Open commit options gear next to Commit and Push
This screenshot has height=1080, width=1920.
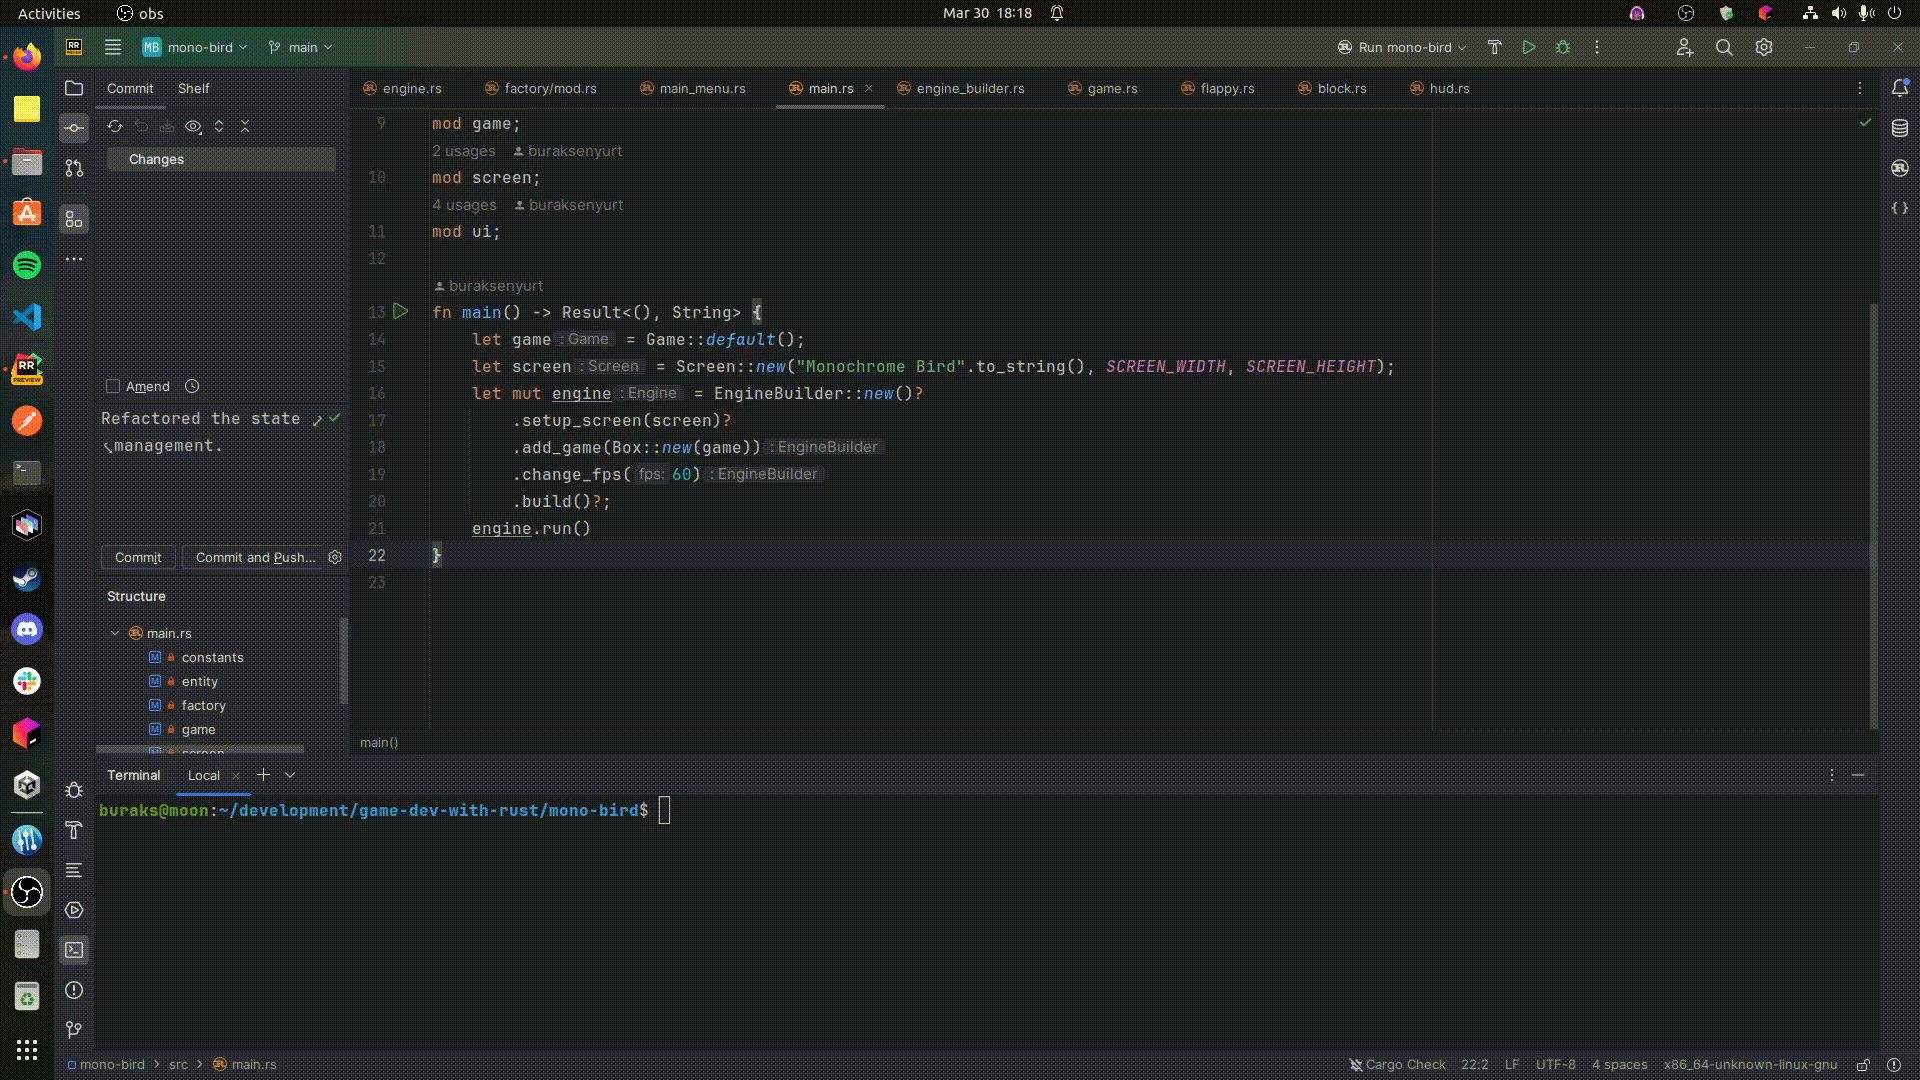pos(335,557)
